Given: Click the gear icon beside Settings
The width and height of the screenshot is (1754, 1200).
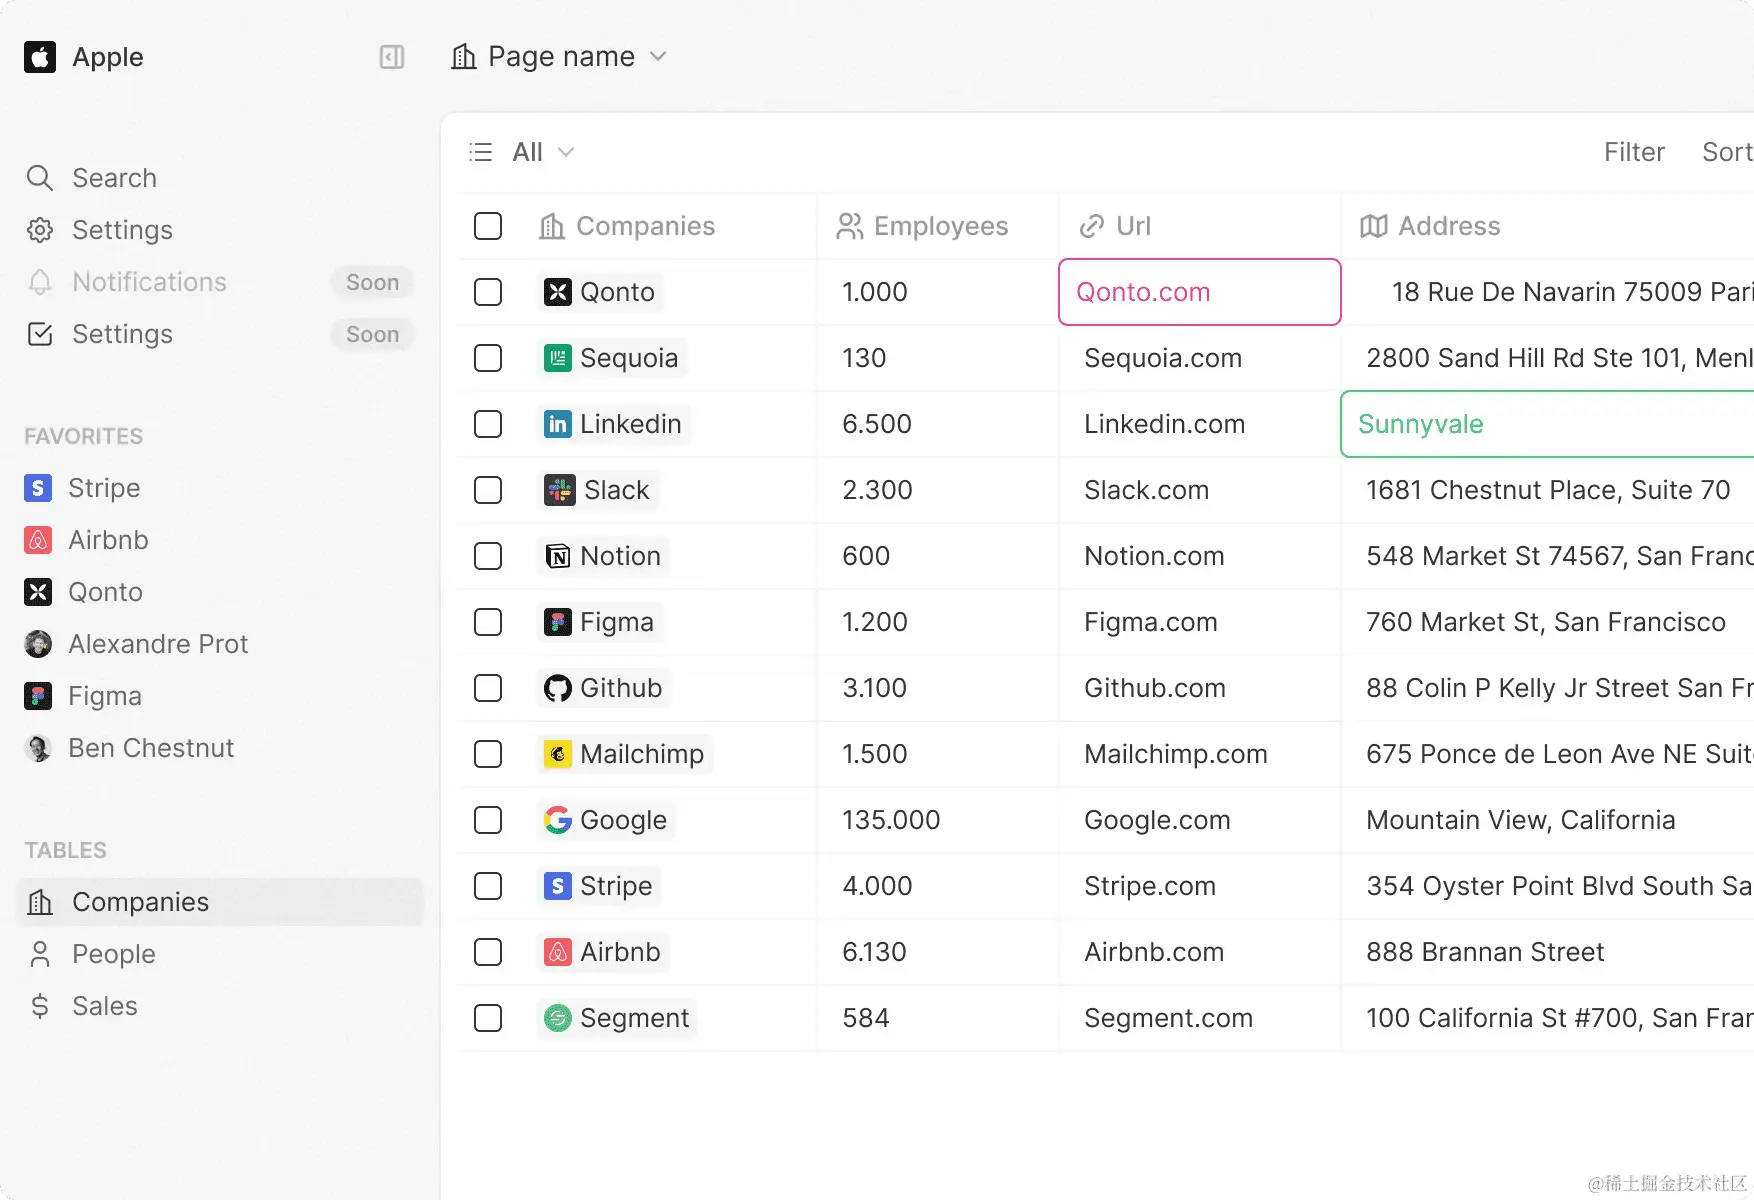Looking at the screenshot, I should coord(40,230).
